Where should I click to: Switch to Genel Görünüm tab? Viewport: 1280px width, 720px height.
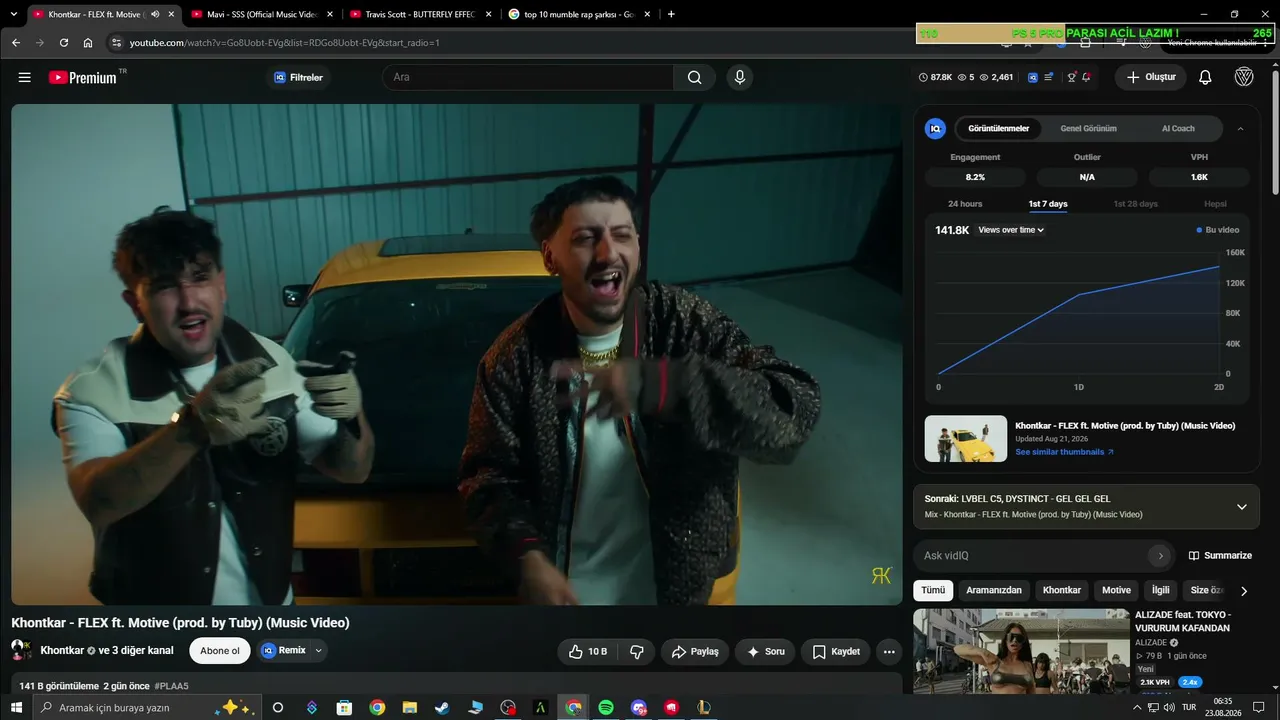1088,128
